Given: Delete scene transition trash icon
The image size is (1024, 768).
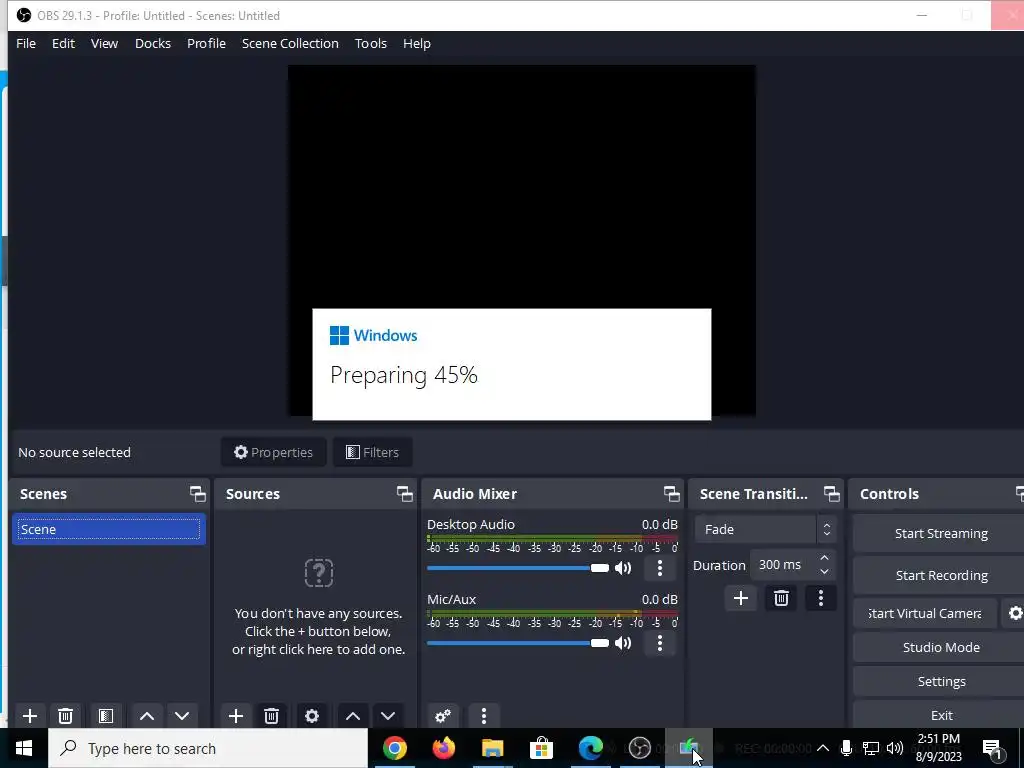Looking at the screenshot, I should point(781,598).
